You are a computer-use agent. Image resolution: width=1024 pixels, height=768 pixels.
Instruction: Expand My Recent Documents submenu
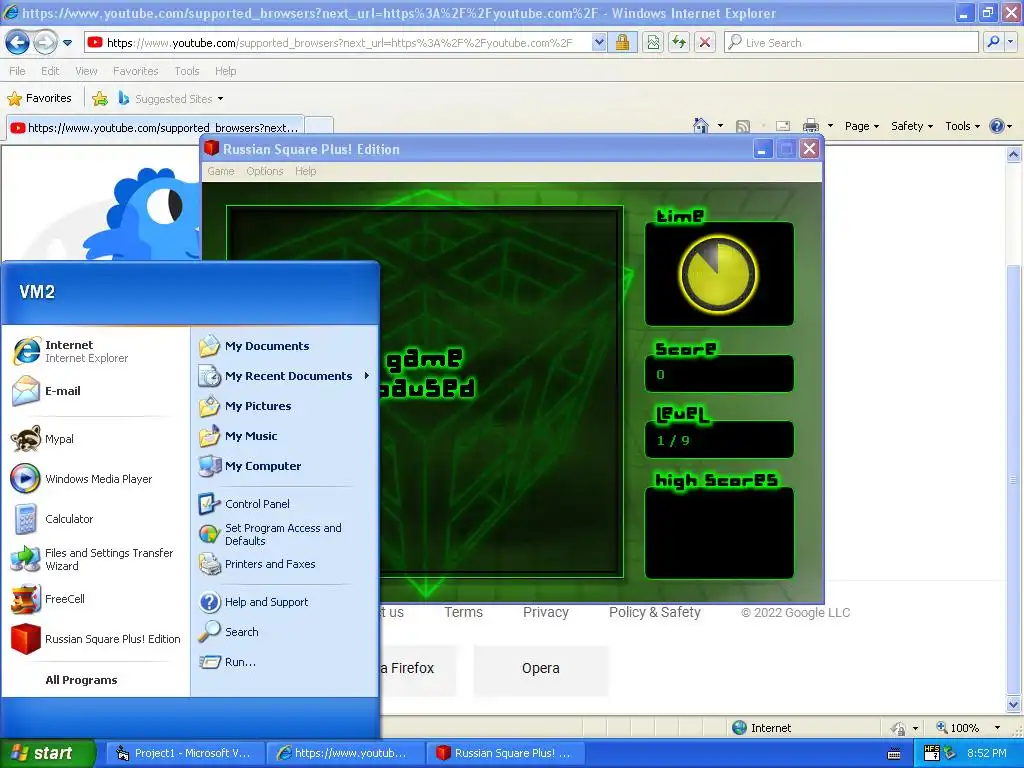284,376
